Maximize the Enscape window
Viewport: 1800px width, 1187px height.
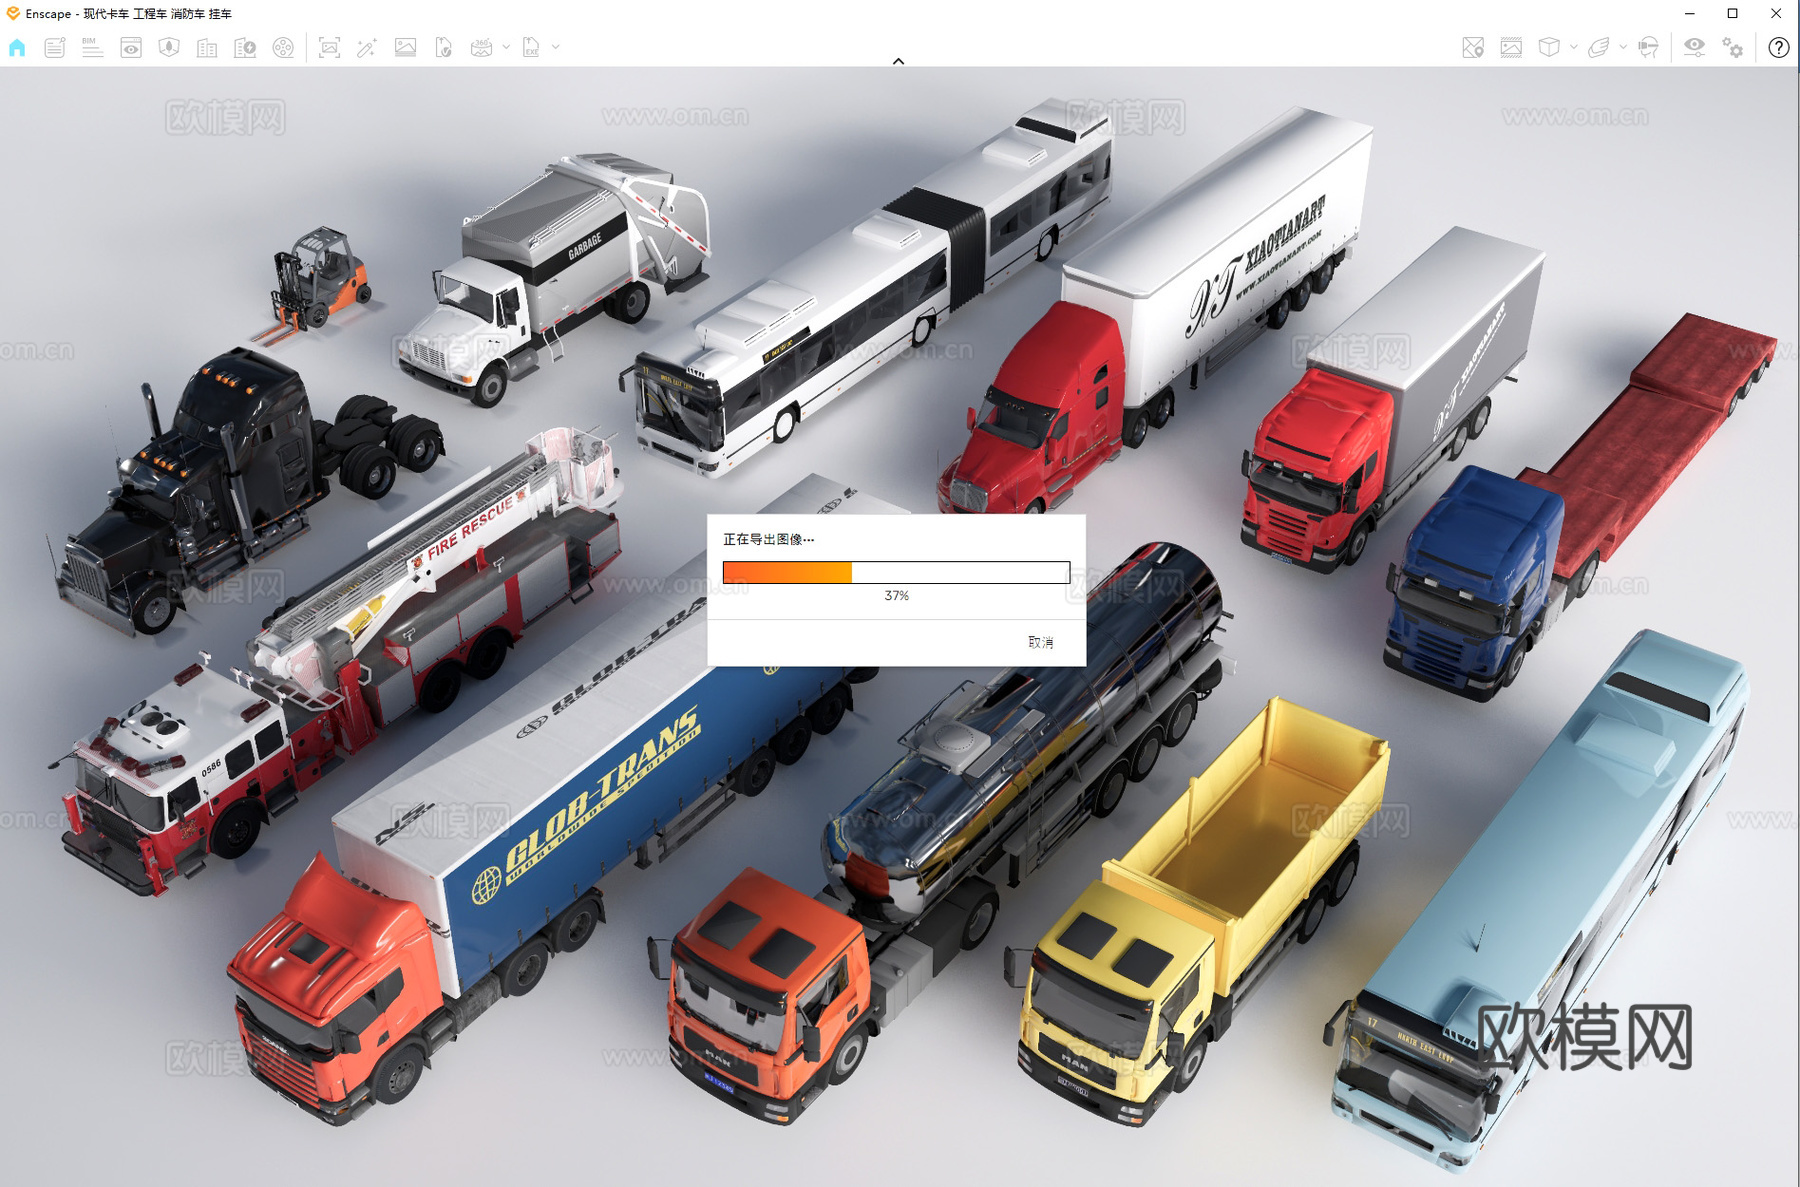(1733, 14)
